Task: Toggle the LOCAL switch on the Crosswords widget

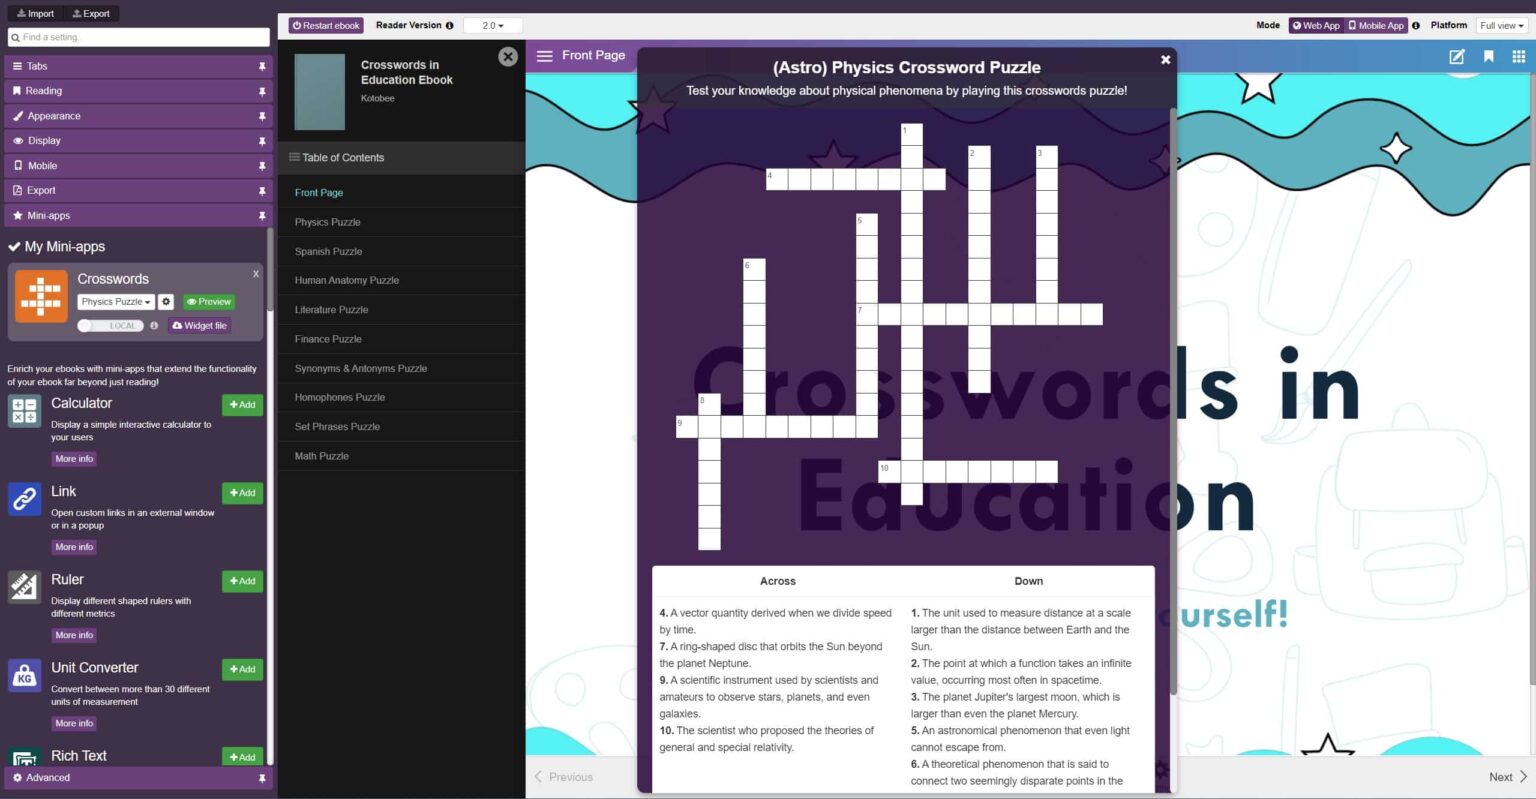Action: click(x=110, y=325)
